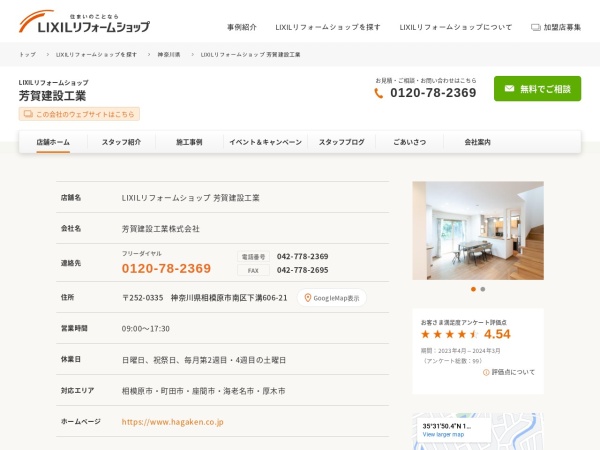Viewport: 600px width, 450px height.
Task: Click the large orange 0120-78-2369 freedial number
Action: point(166,268)
